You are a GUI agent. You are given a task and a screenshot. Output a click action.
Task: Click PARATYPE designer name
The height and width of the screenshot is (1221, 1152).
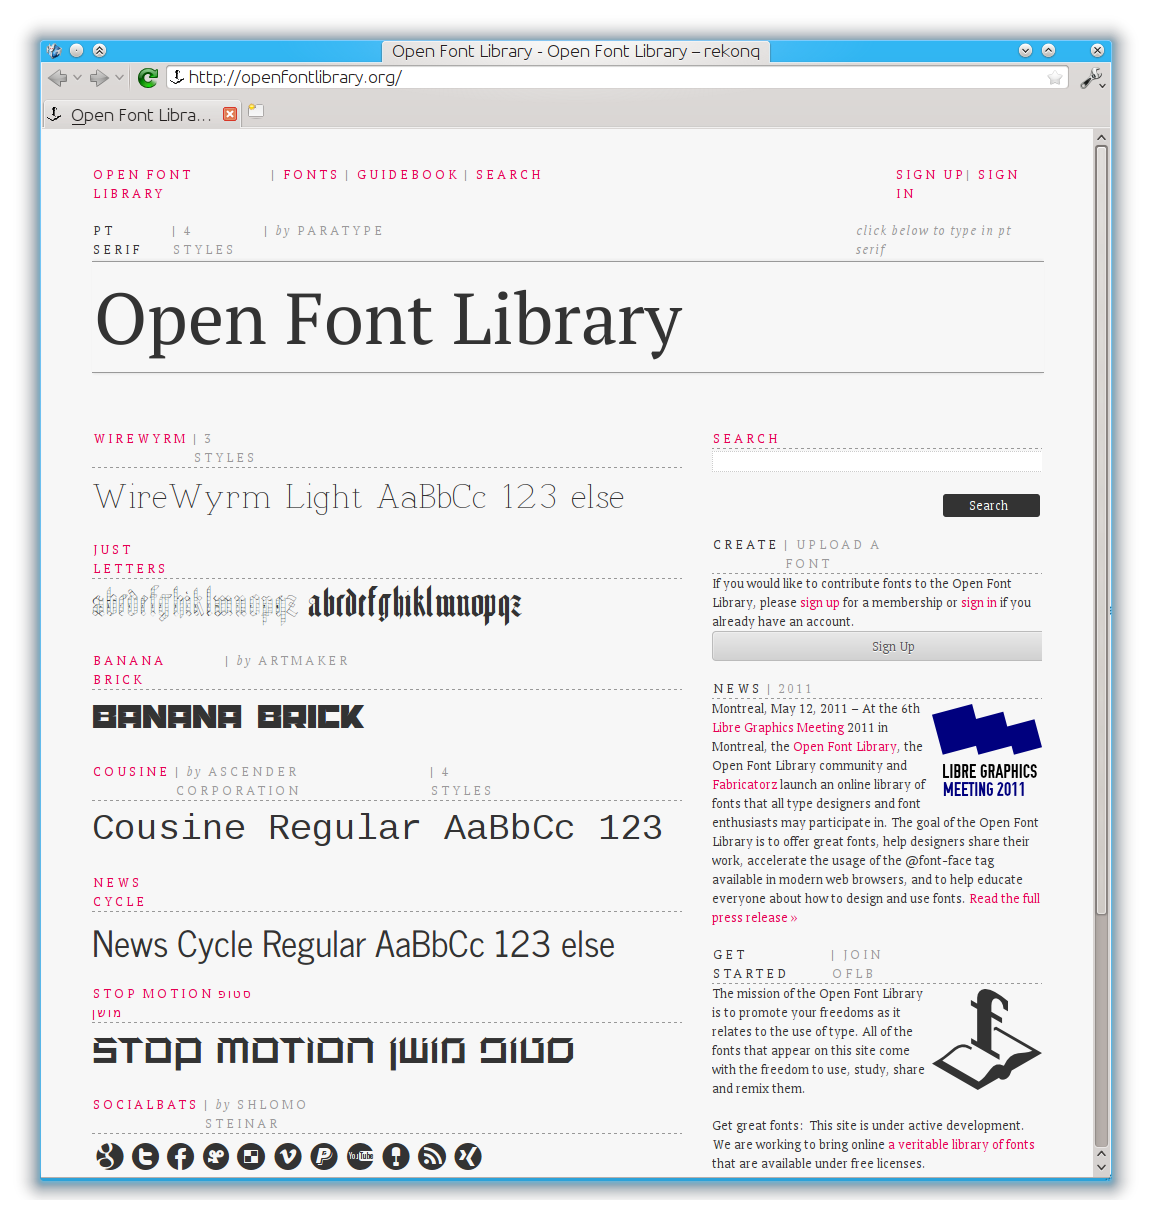click(x=340, y=231)
